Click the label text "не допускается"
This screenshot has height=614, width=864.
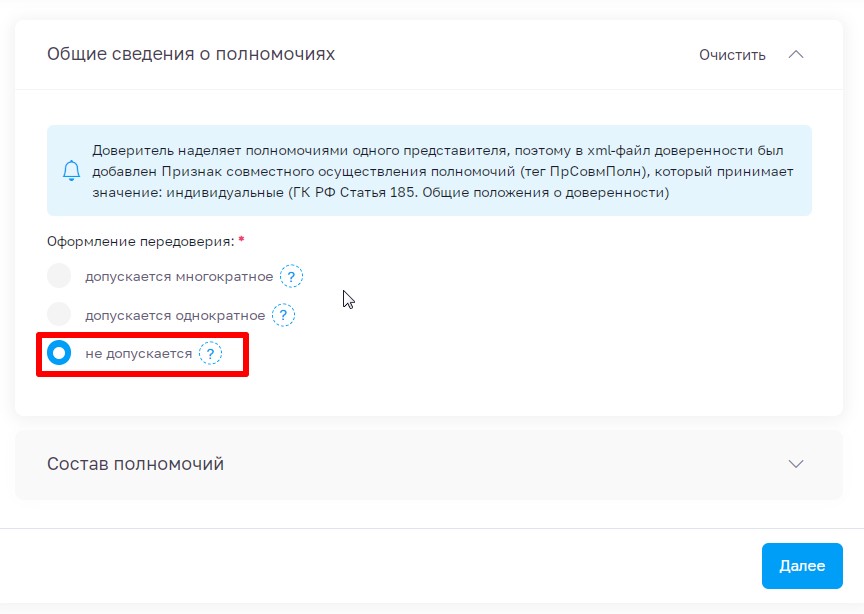(139, 353)
